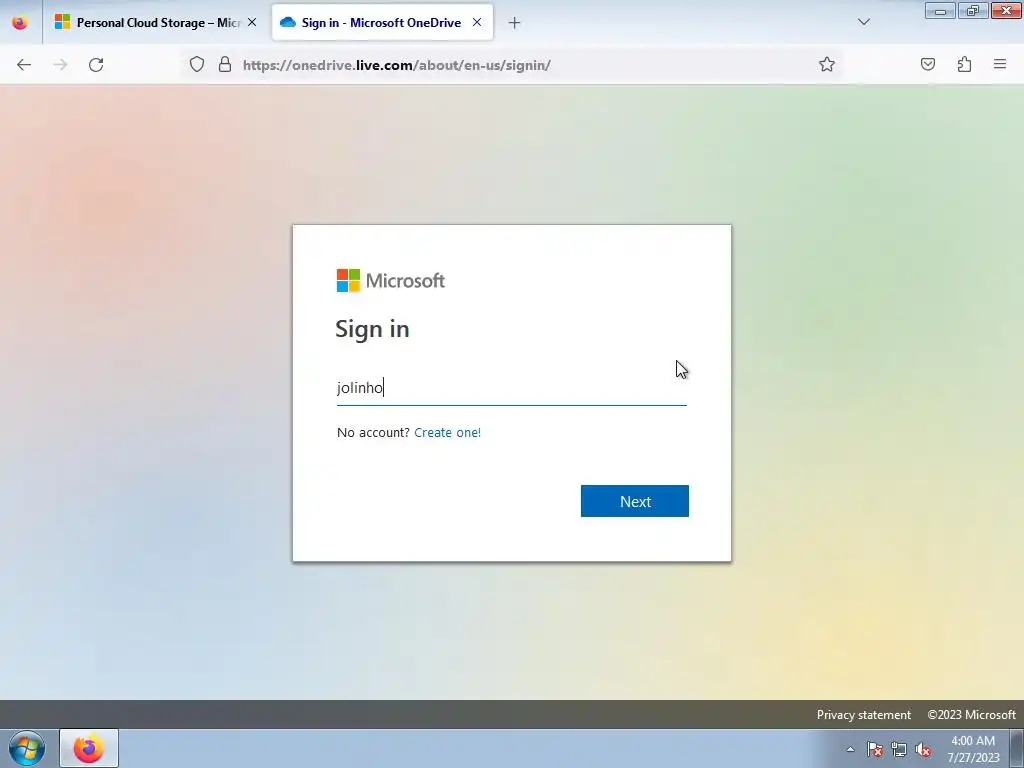
Task: Show hidden system tray icons
Action: point(850,749)
